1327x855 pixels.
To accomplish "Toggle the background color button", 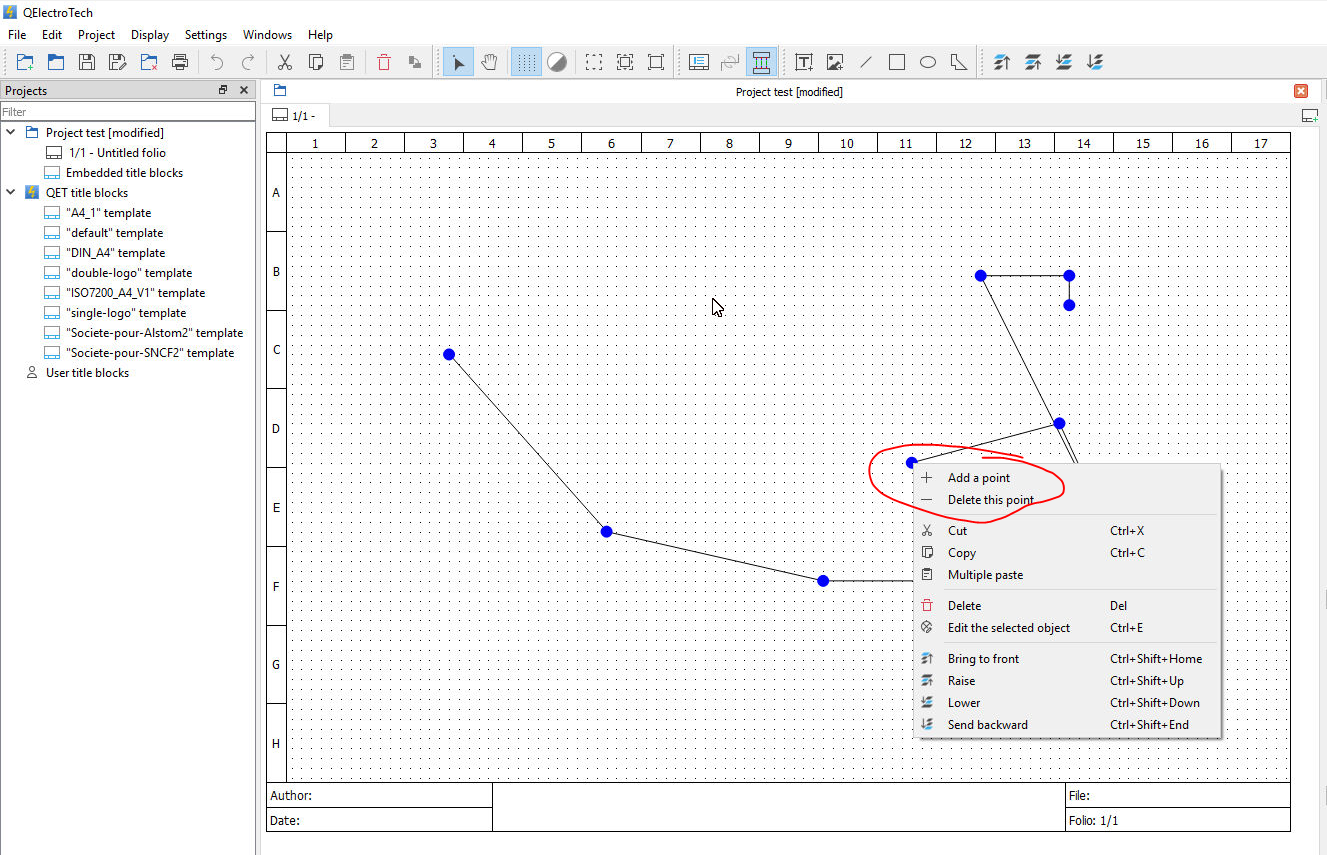I will click(557, 62).
